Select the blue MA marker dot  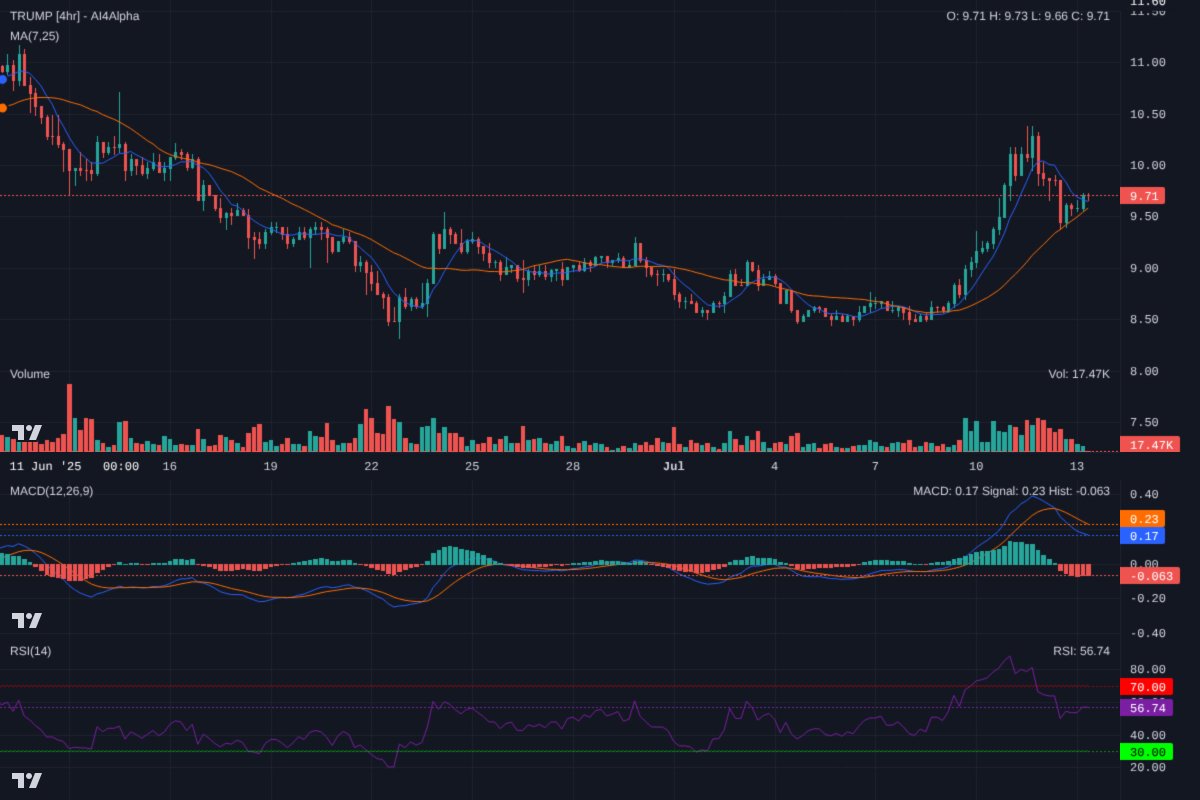3,79
